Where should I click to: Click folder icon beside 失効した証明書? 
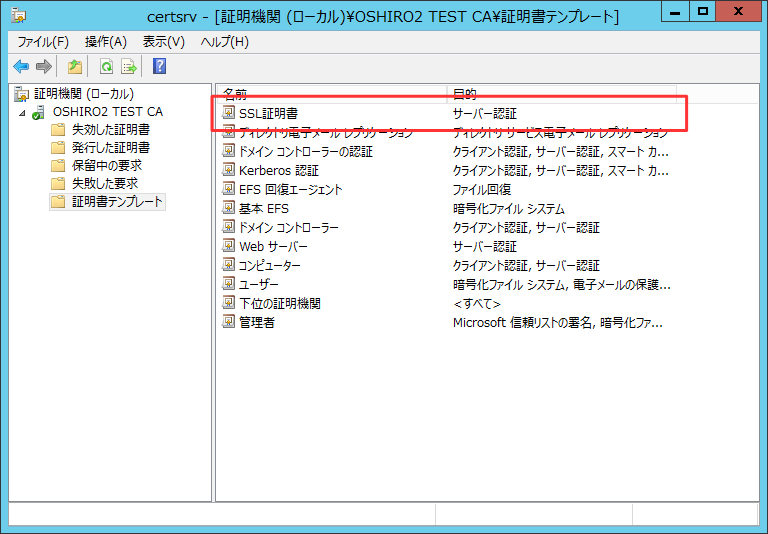[58, 130]
